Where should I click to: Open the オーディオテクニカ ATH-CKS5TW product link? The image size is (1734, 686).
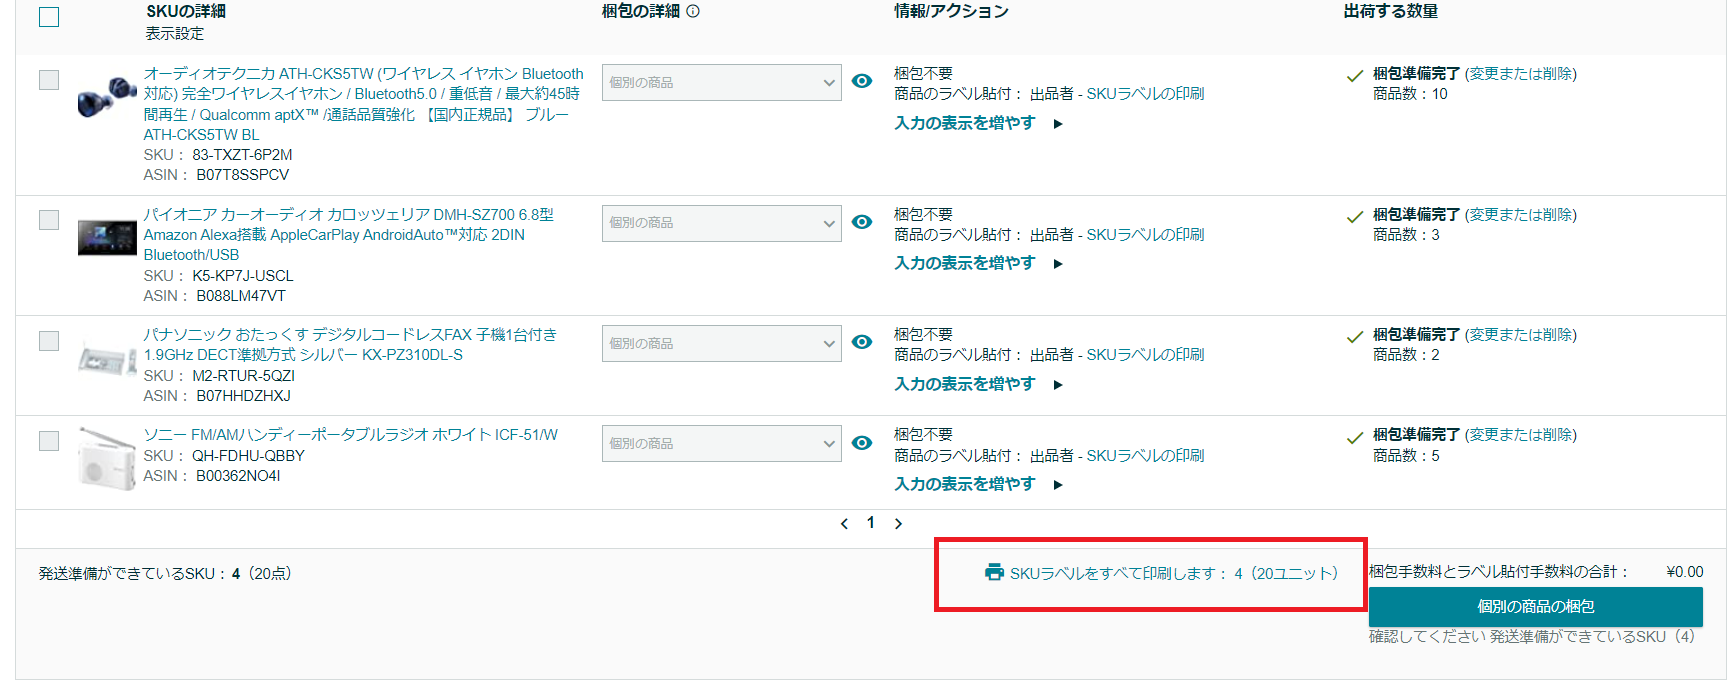pyautogui.click(x=364, y=104)
